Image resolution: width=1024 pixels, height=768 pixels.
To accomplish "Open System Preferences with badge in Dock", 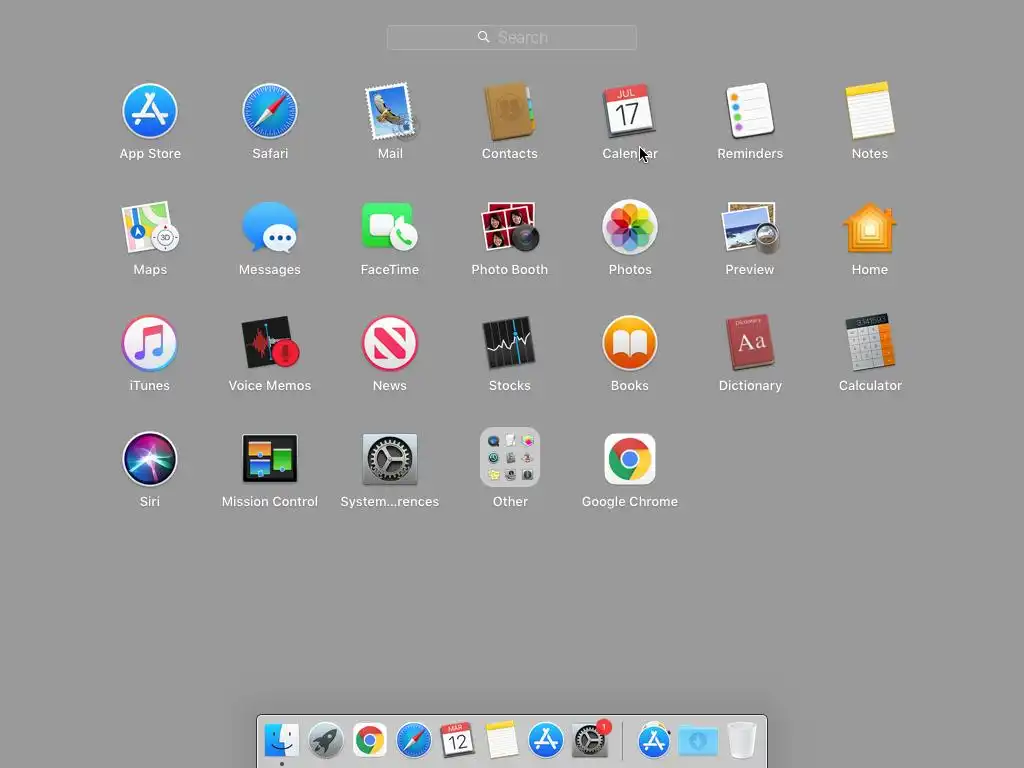I will tap(590, 740).
